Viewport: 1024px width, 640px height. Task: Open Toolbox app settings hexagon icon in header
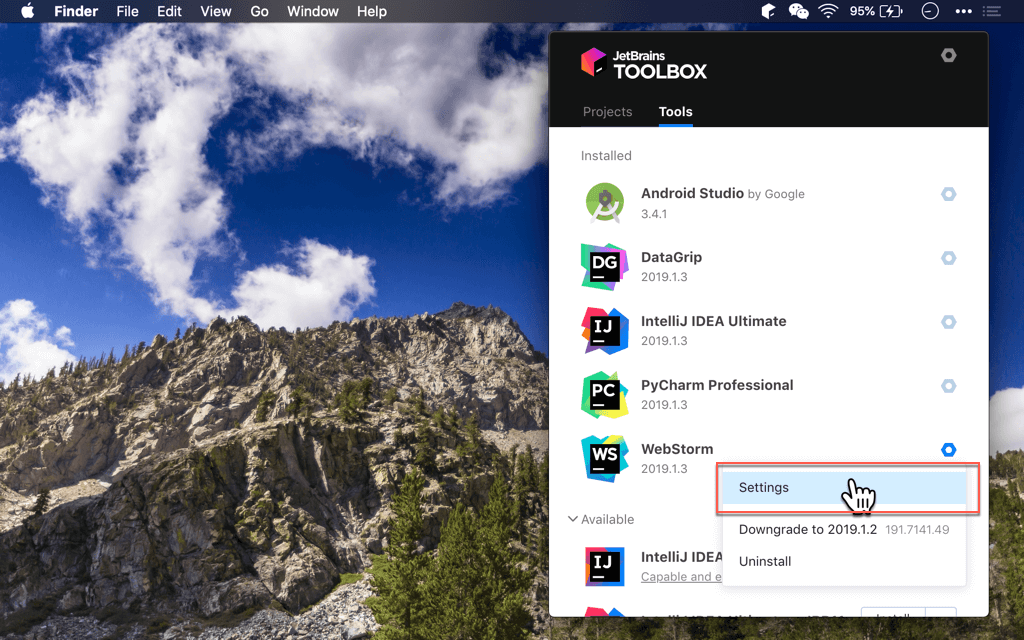(x=948, y=56)
